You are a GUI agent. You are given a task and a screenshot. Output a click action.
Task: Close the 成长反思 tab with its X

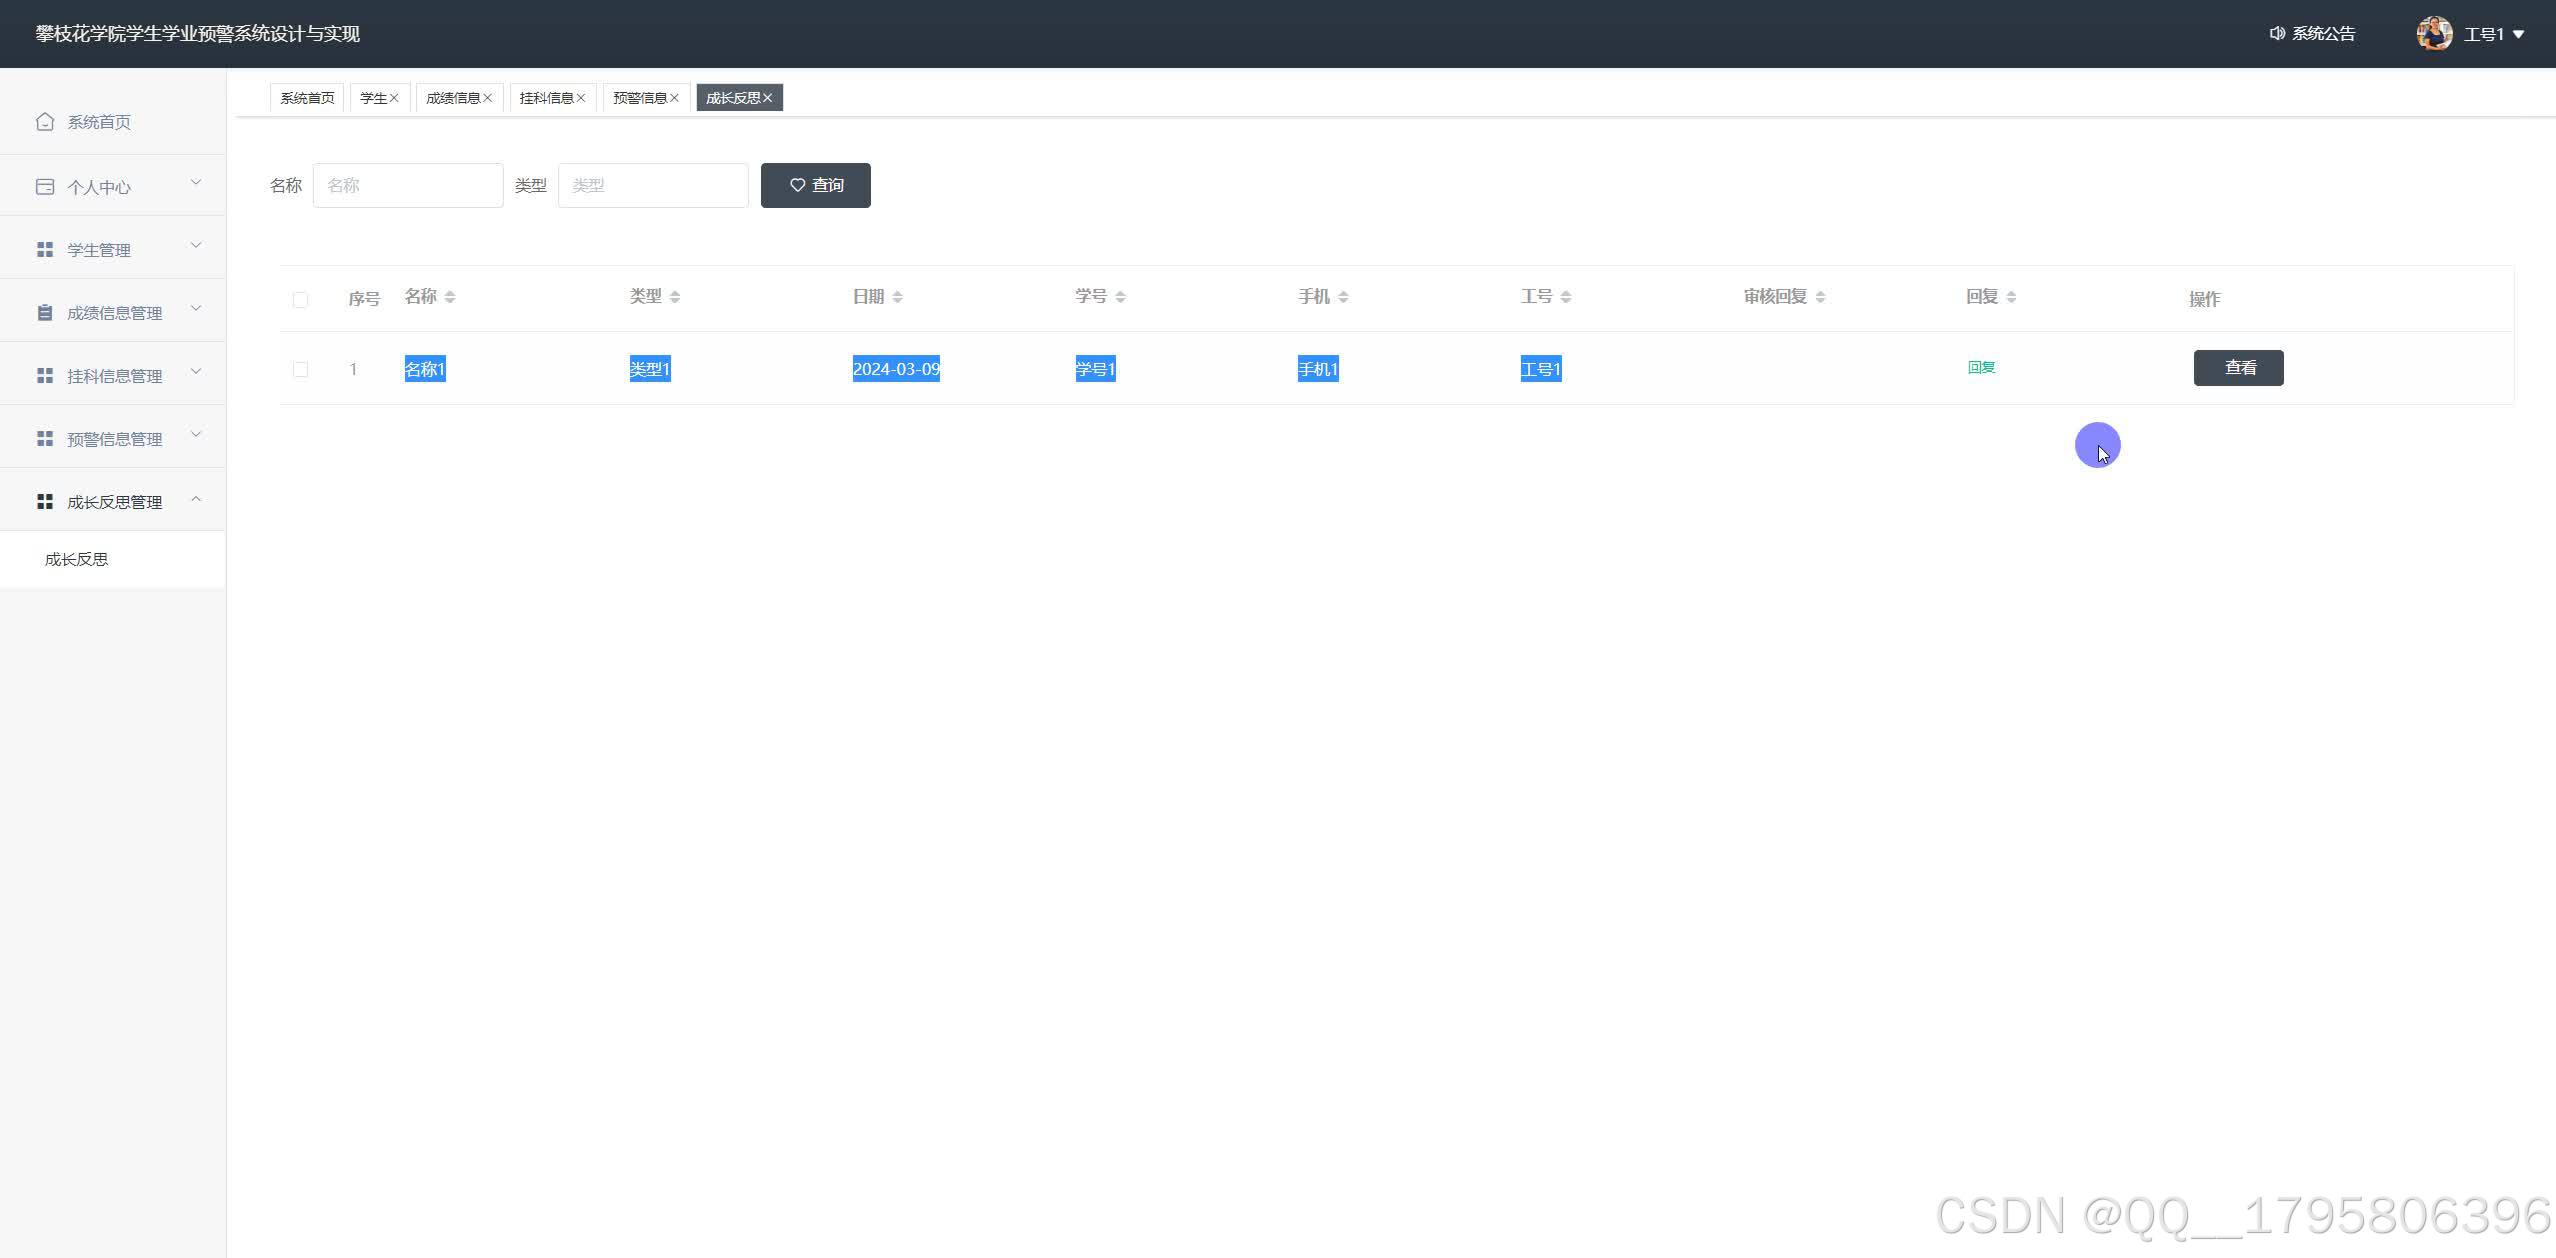(x=768, y=98)
